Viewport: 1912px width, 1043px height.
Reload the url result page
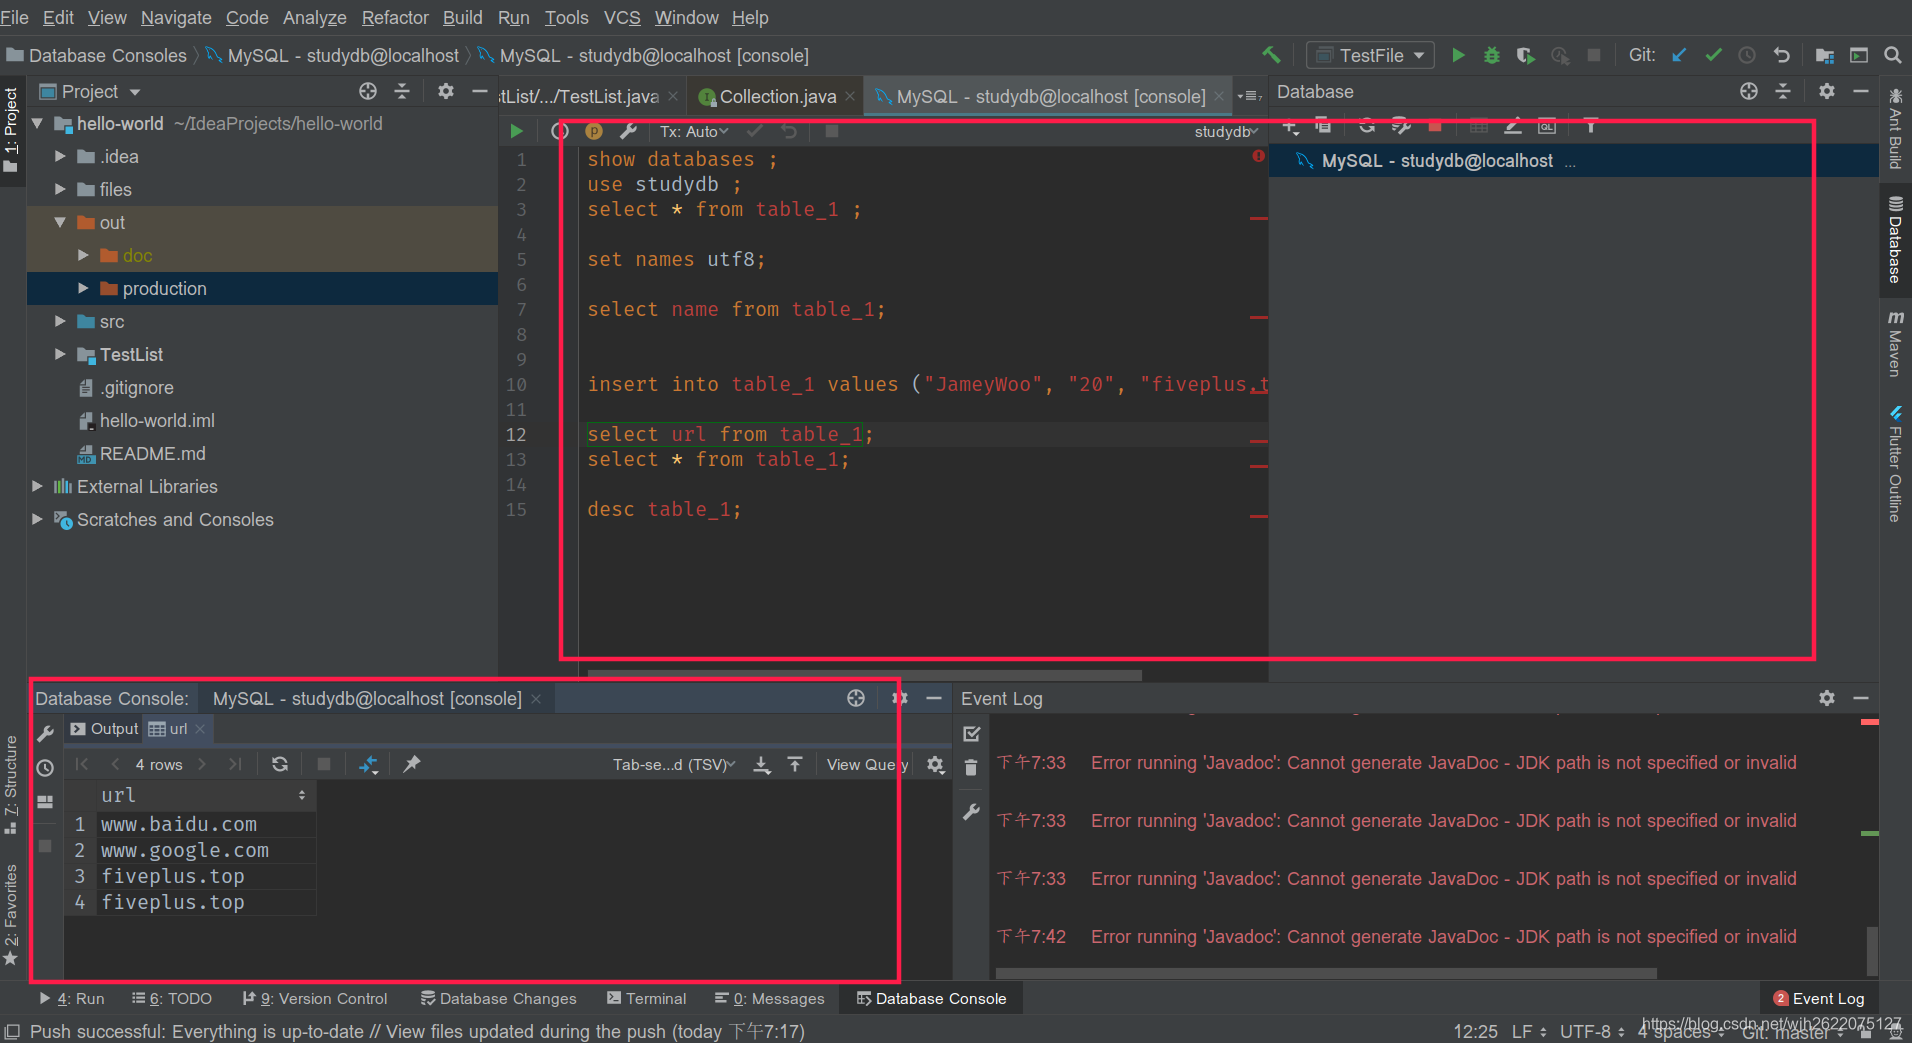[x=280, y=764]
